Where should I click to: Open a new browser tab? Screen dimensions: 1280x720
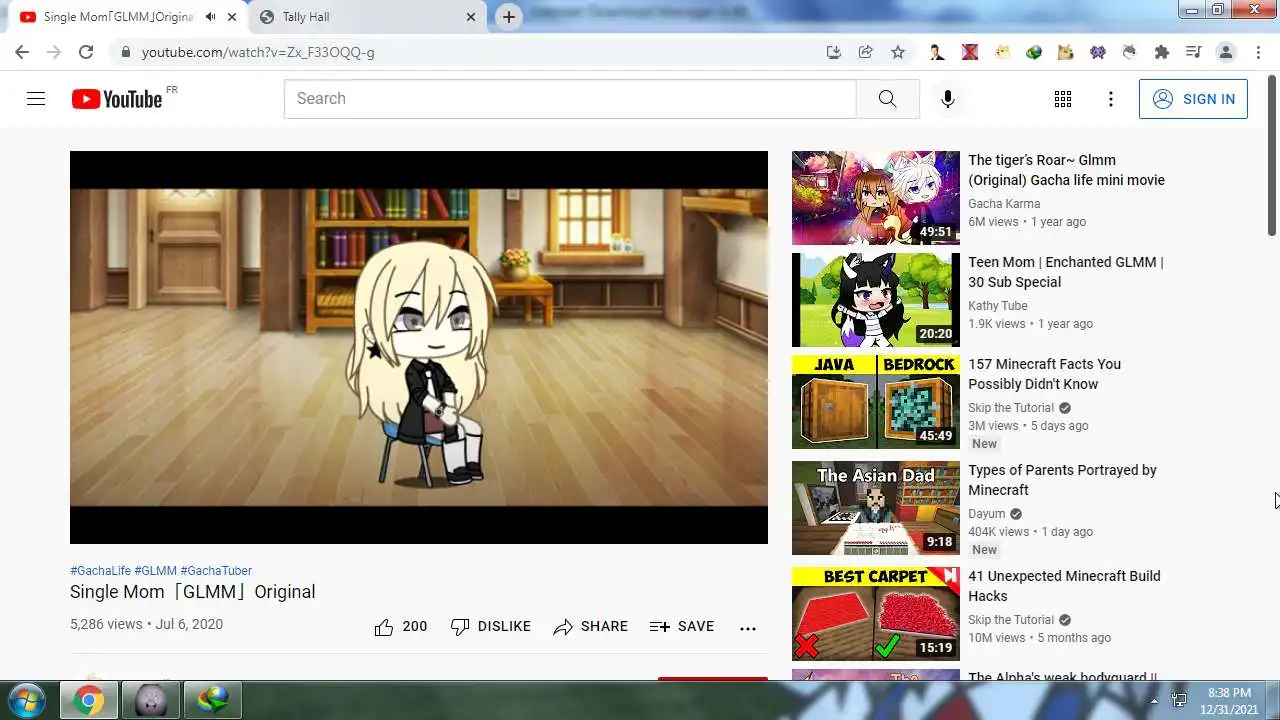[x=509, y=17]
